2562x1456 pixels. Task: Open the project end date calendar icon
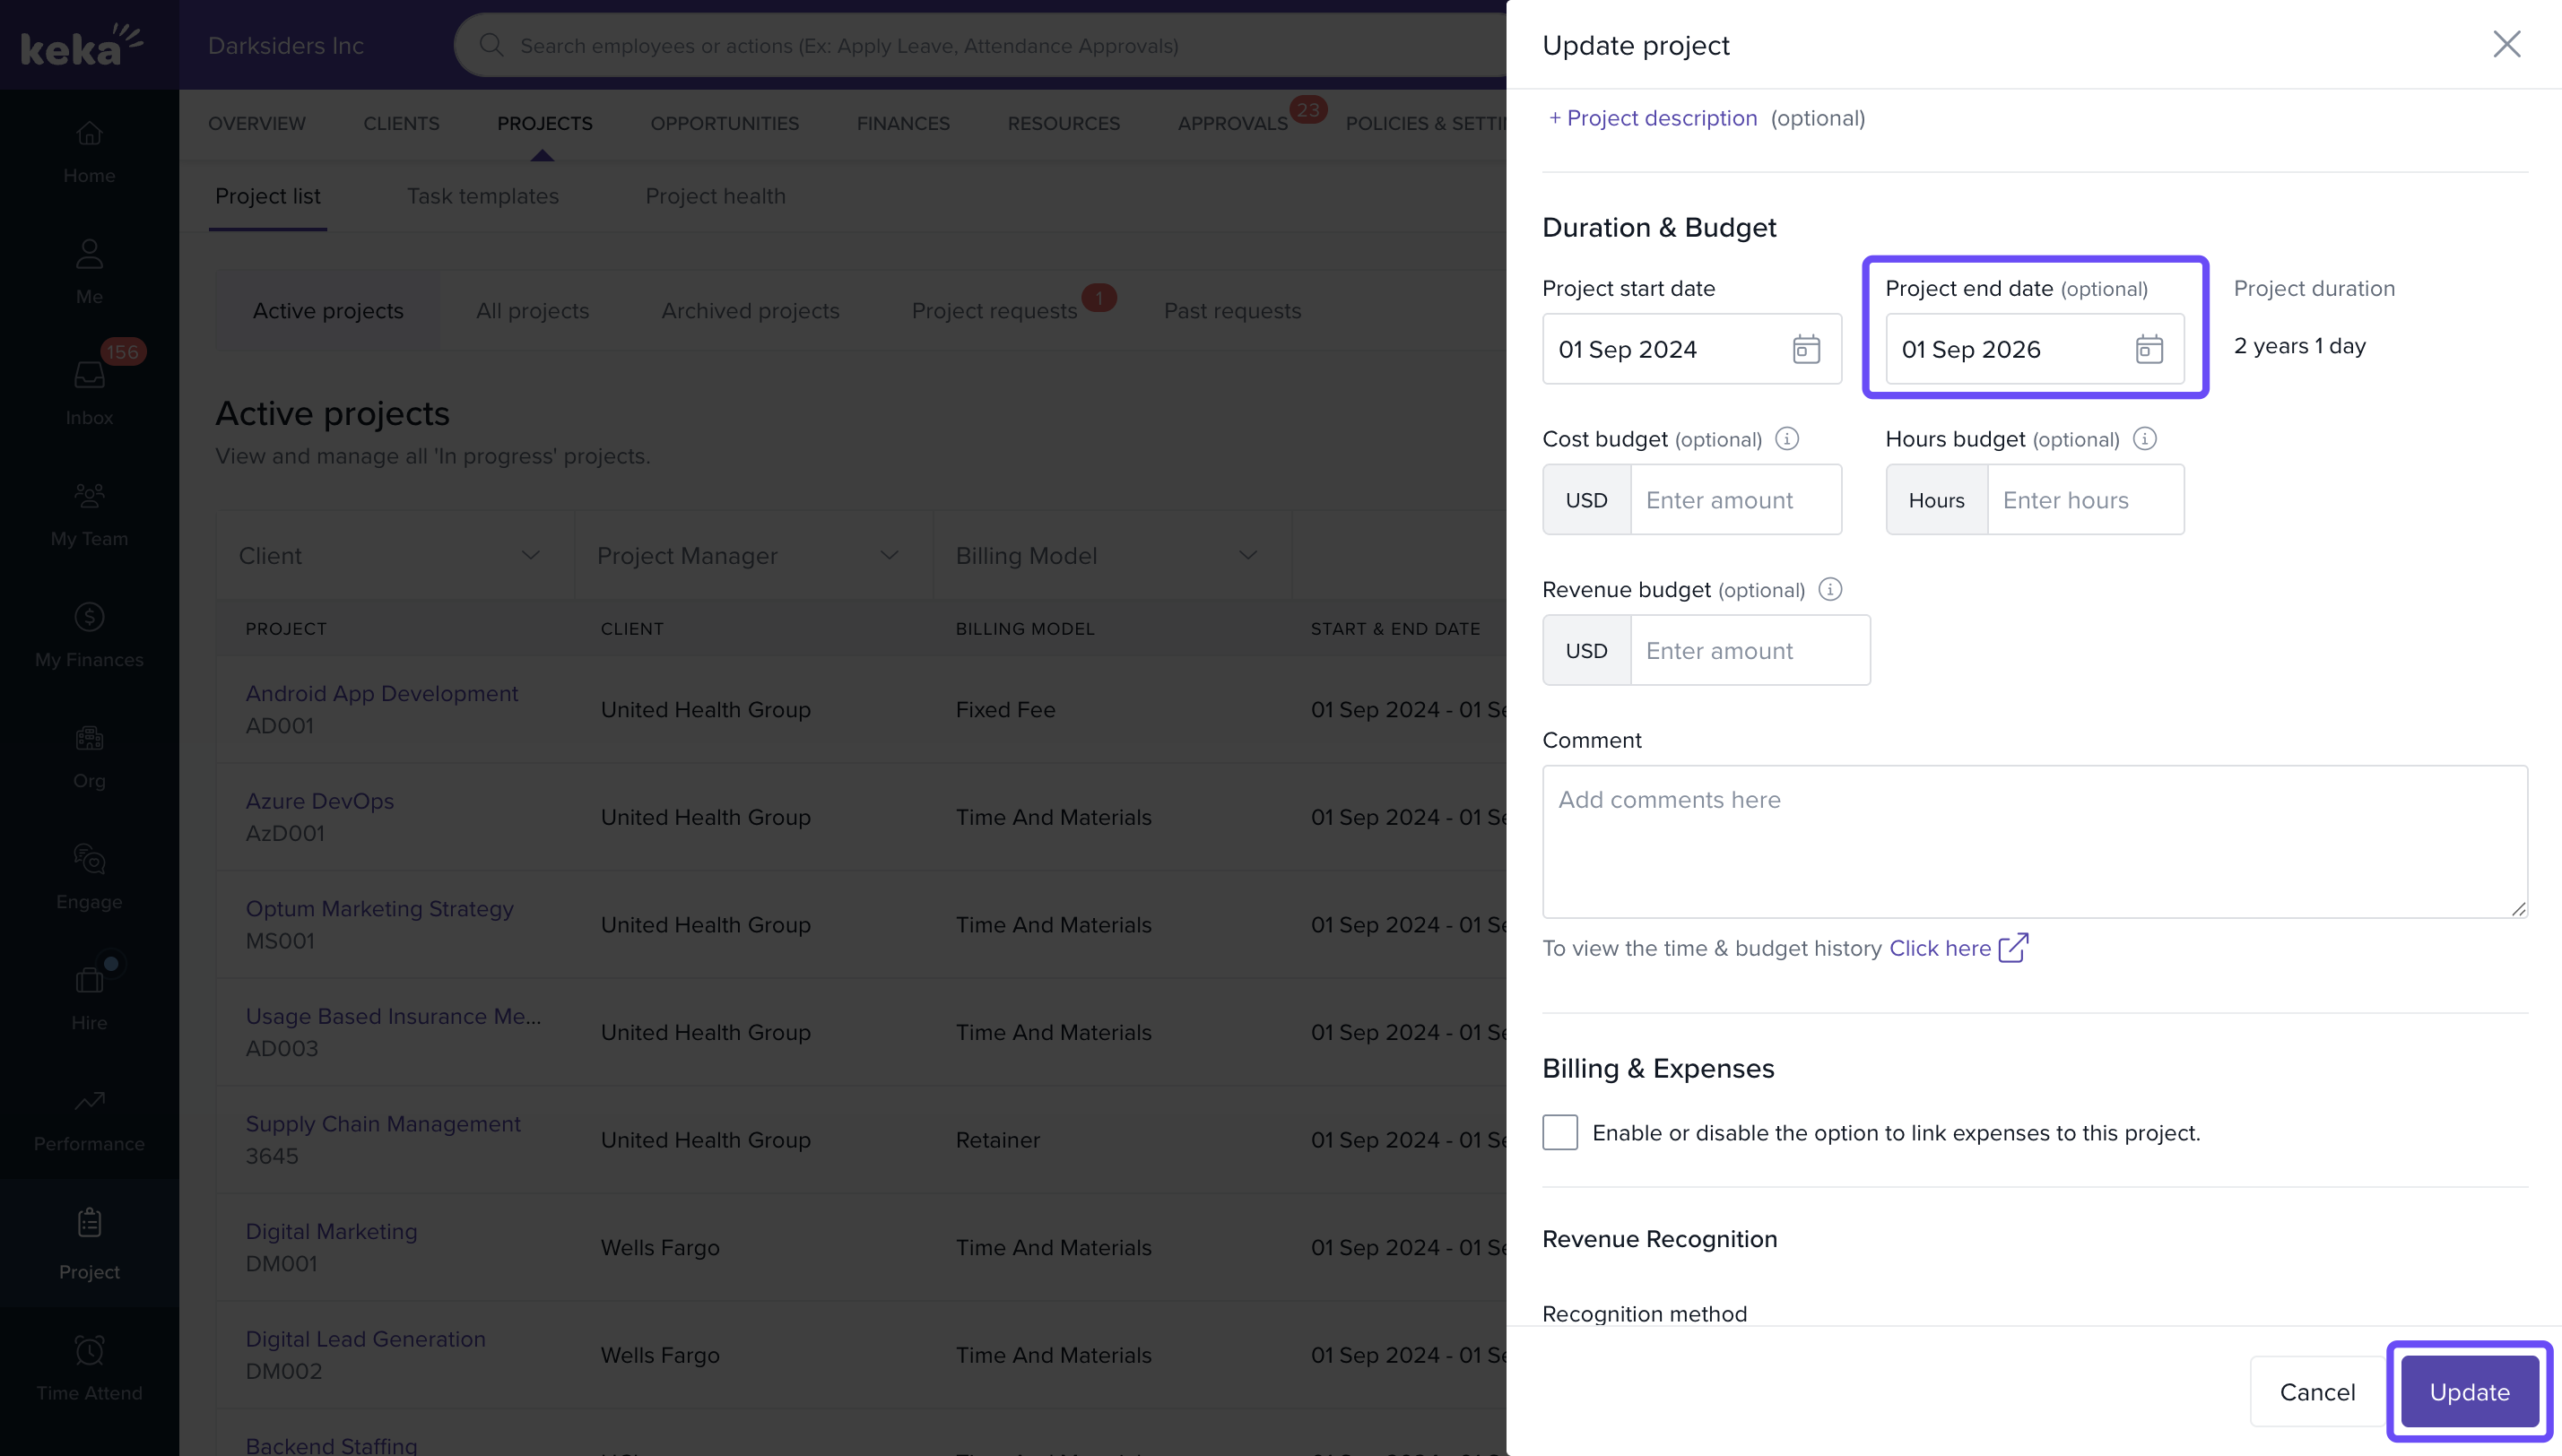(x=2148, y=349)
